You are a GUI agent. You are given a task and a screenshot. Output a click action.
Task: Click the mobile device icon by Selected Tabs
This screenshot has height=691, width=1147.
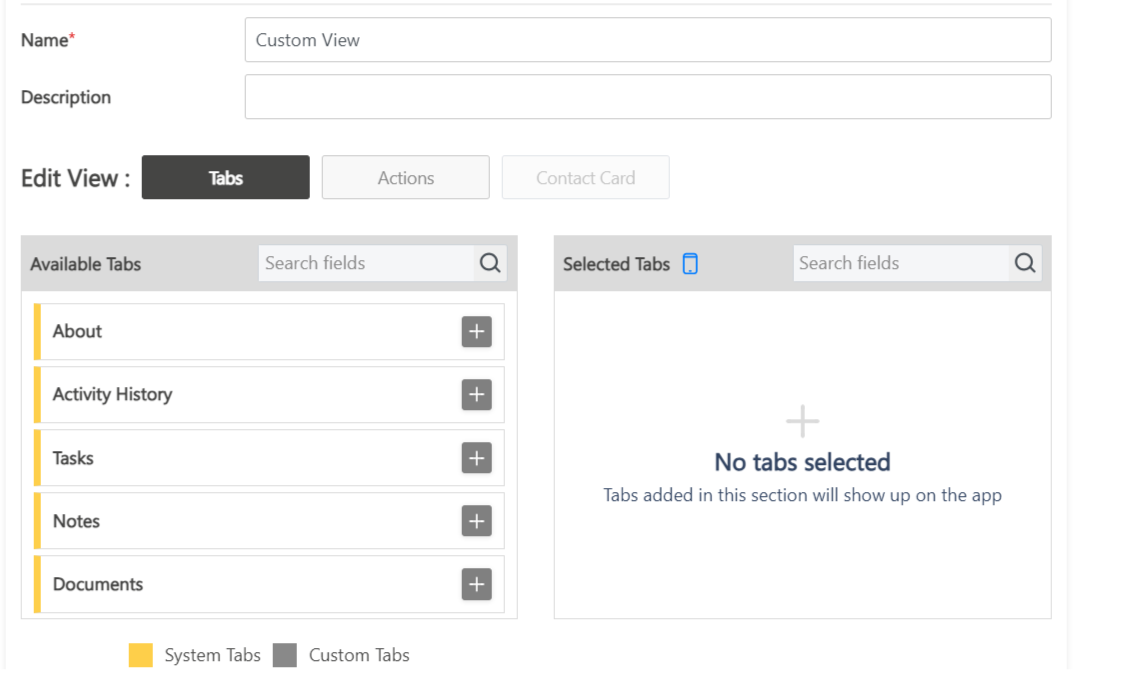point(690,264)
